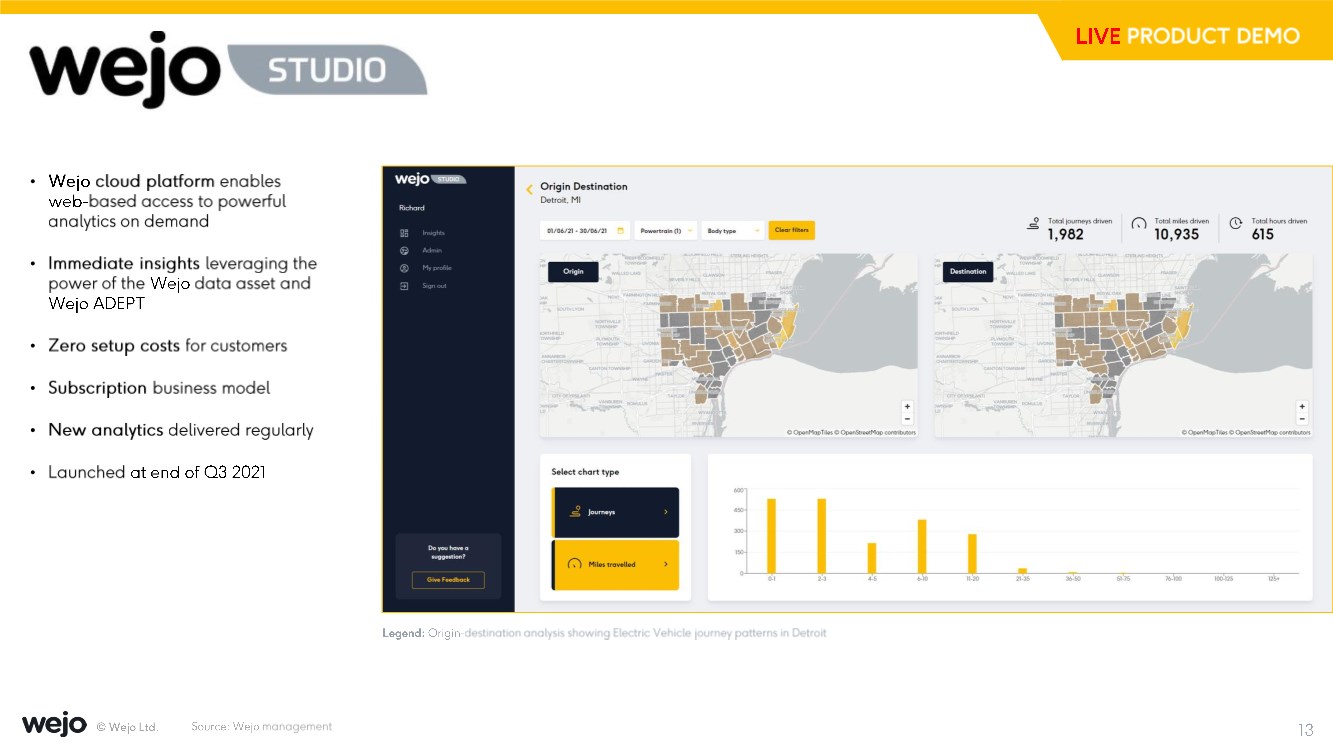This screenshot has width=1333, height=750.
Task: Click the OpenStreetMap contributors link on Origin map
Action: coord(876,432)
